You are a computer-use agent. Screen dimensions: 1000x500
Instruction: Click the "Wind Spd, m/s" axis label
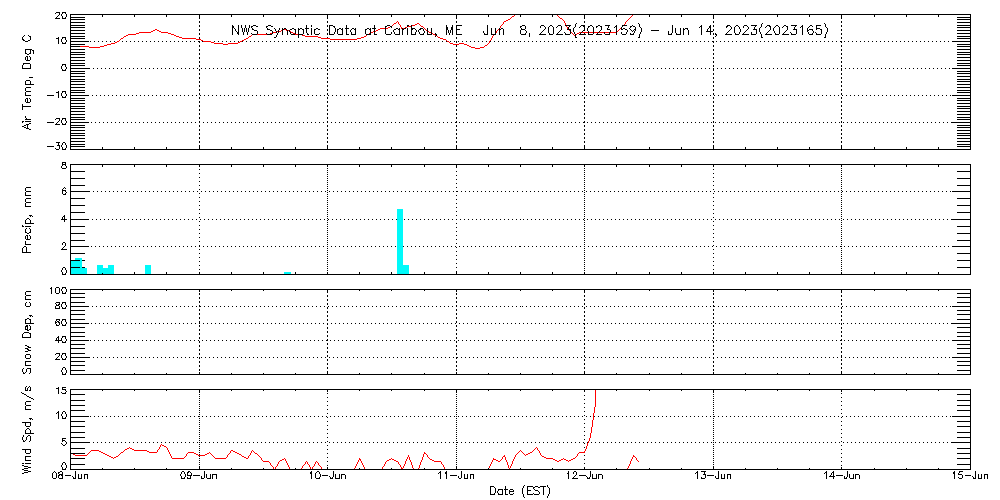coord(27,428)
